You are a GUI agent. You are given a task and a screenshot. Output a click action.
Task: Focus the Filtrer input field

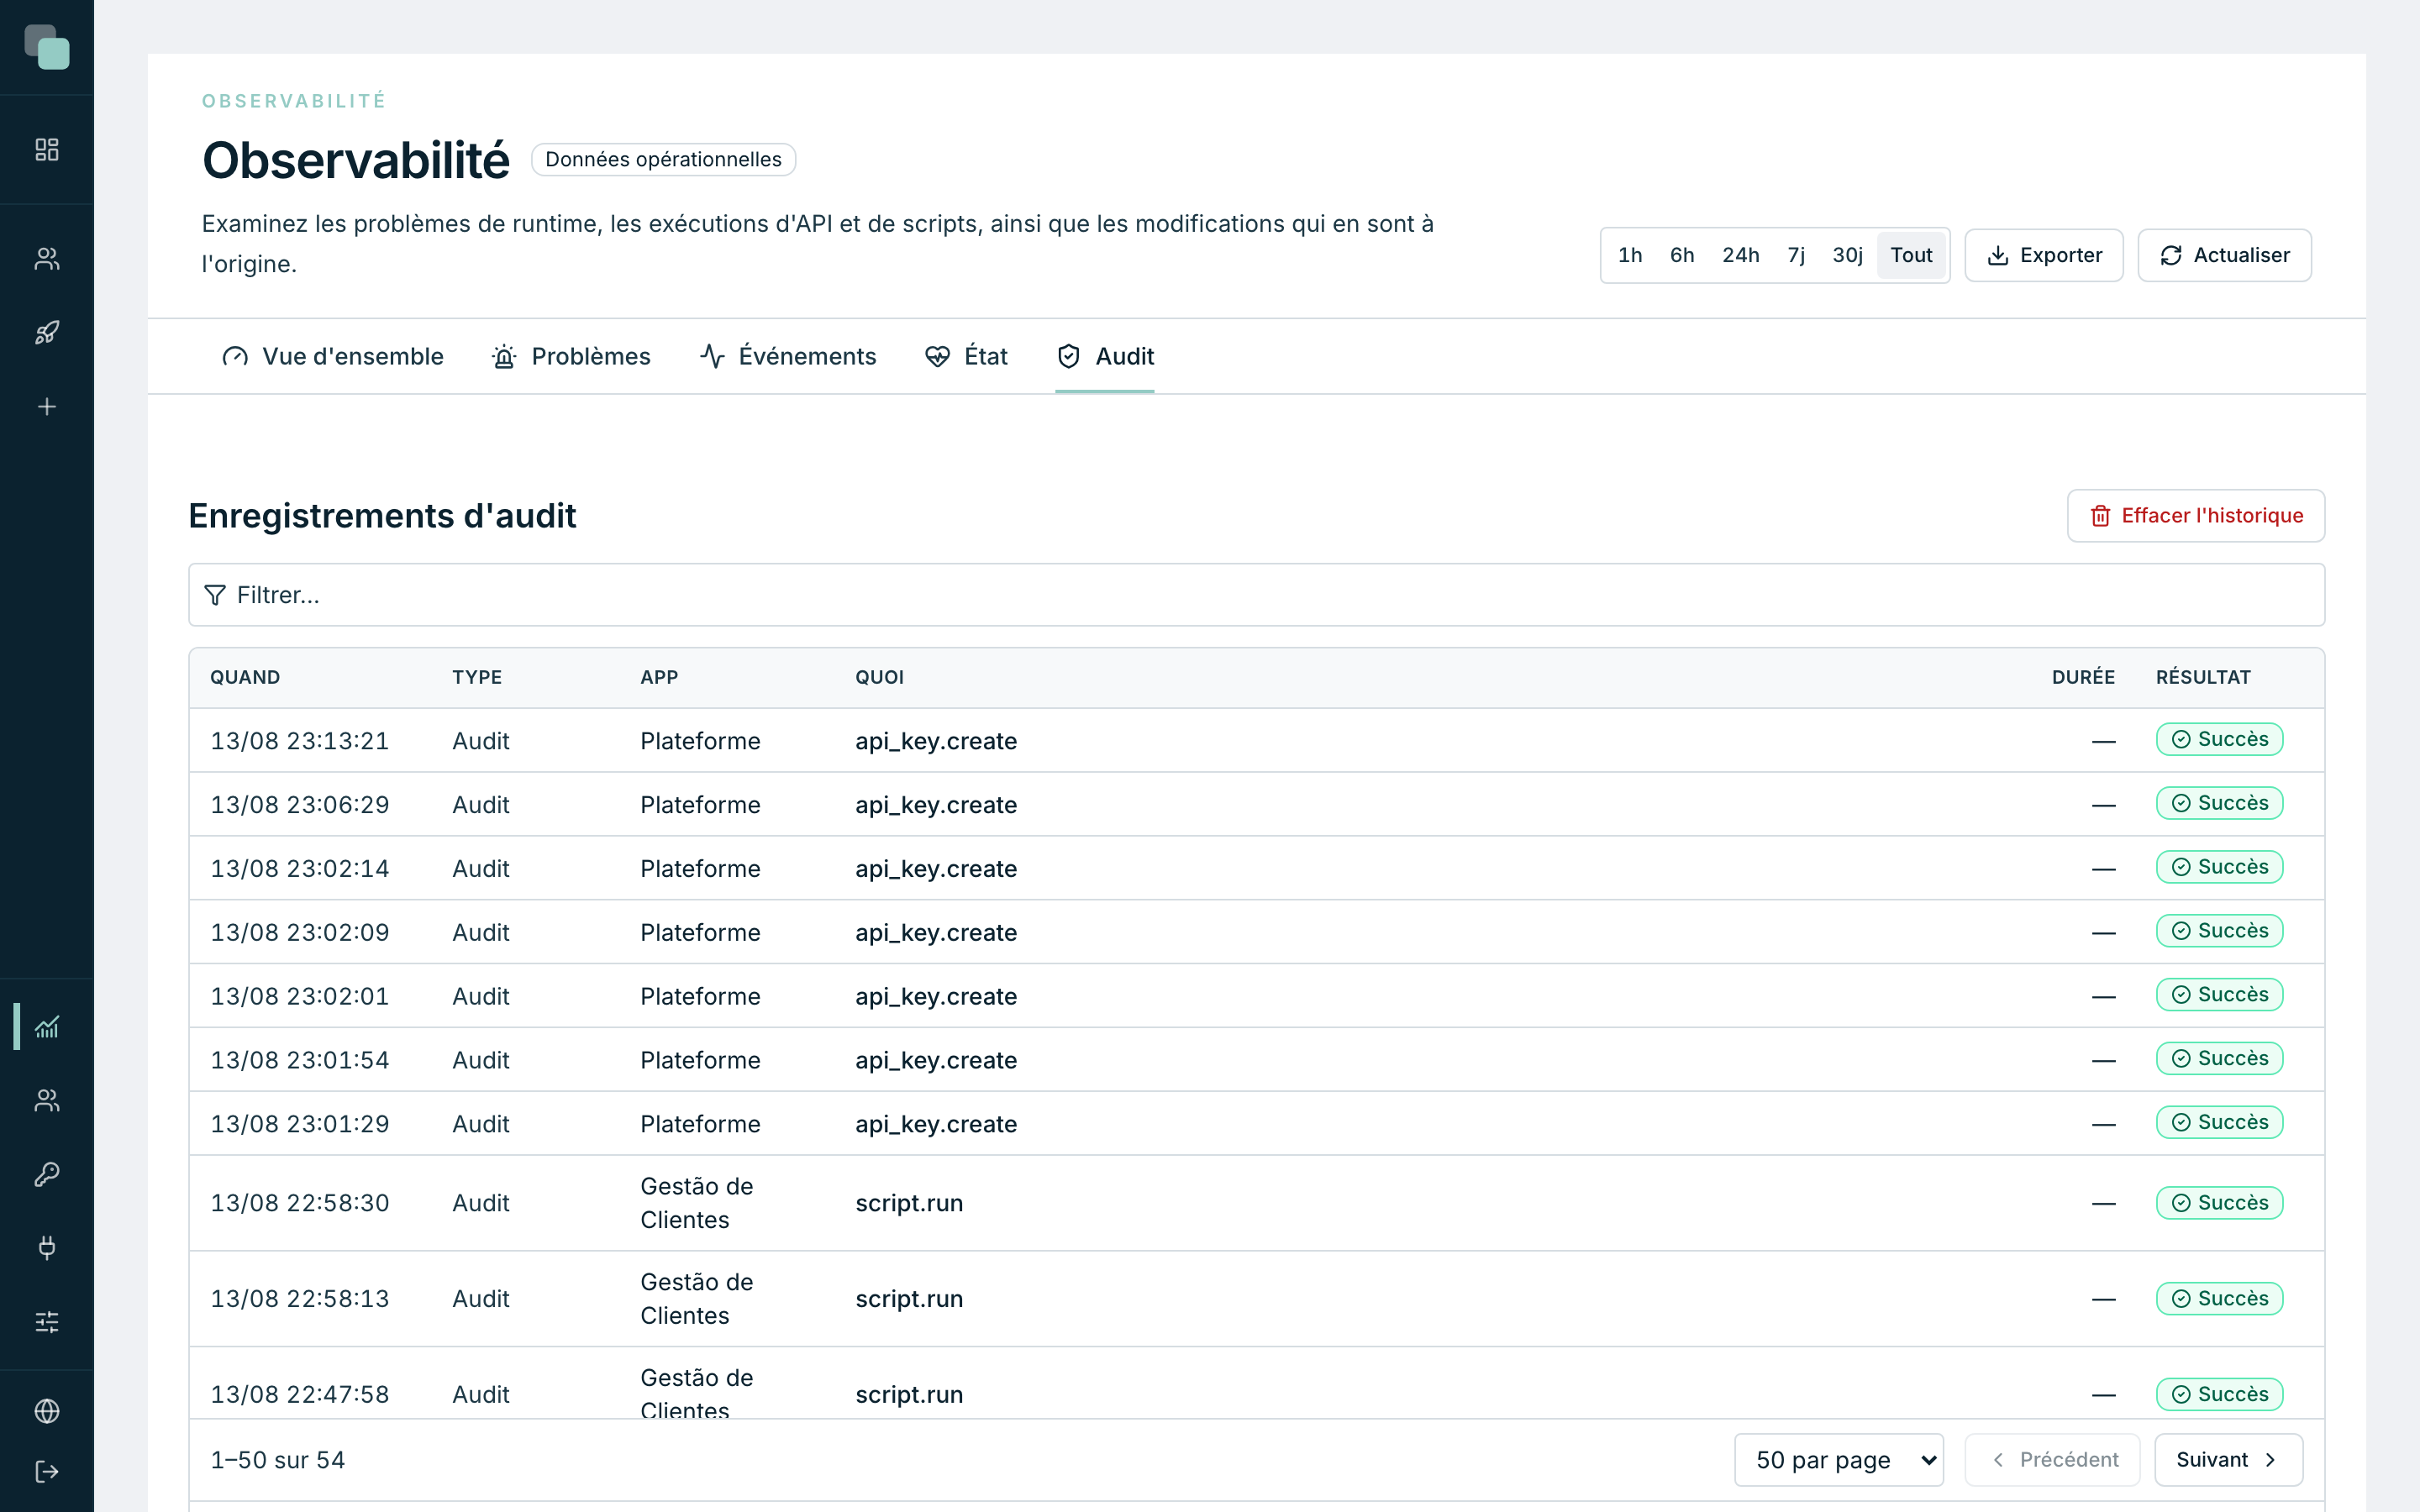(1256, 595)
